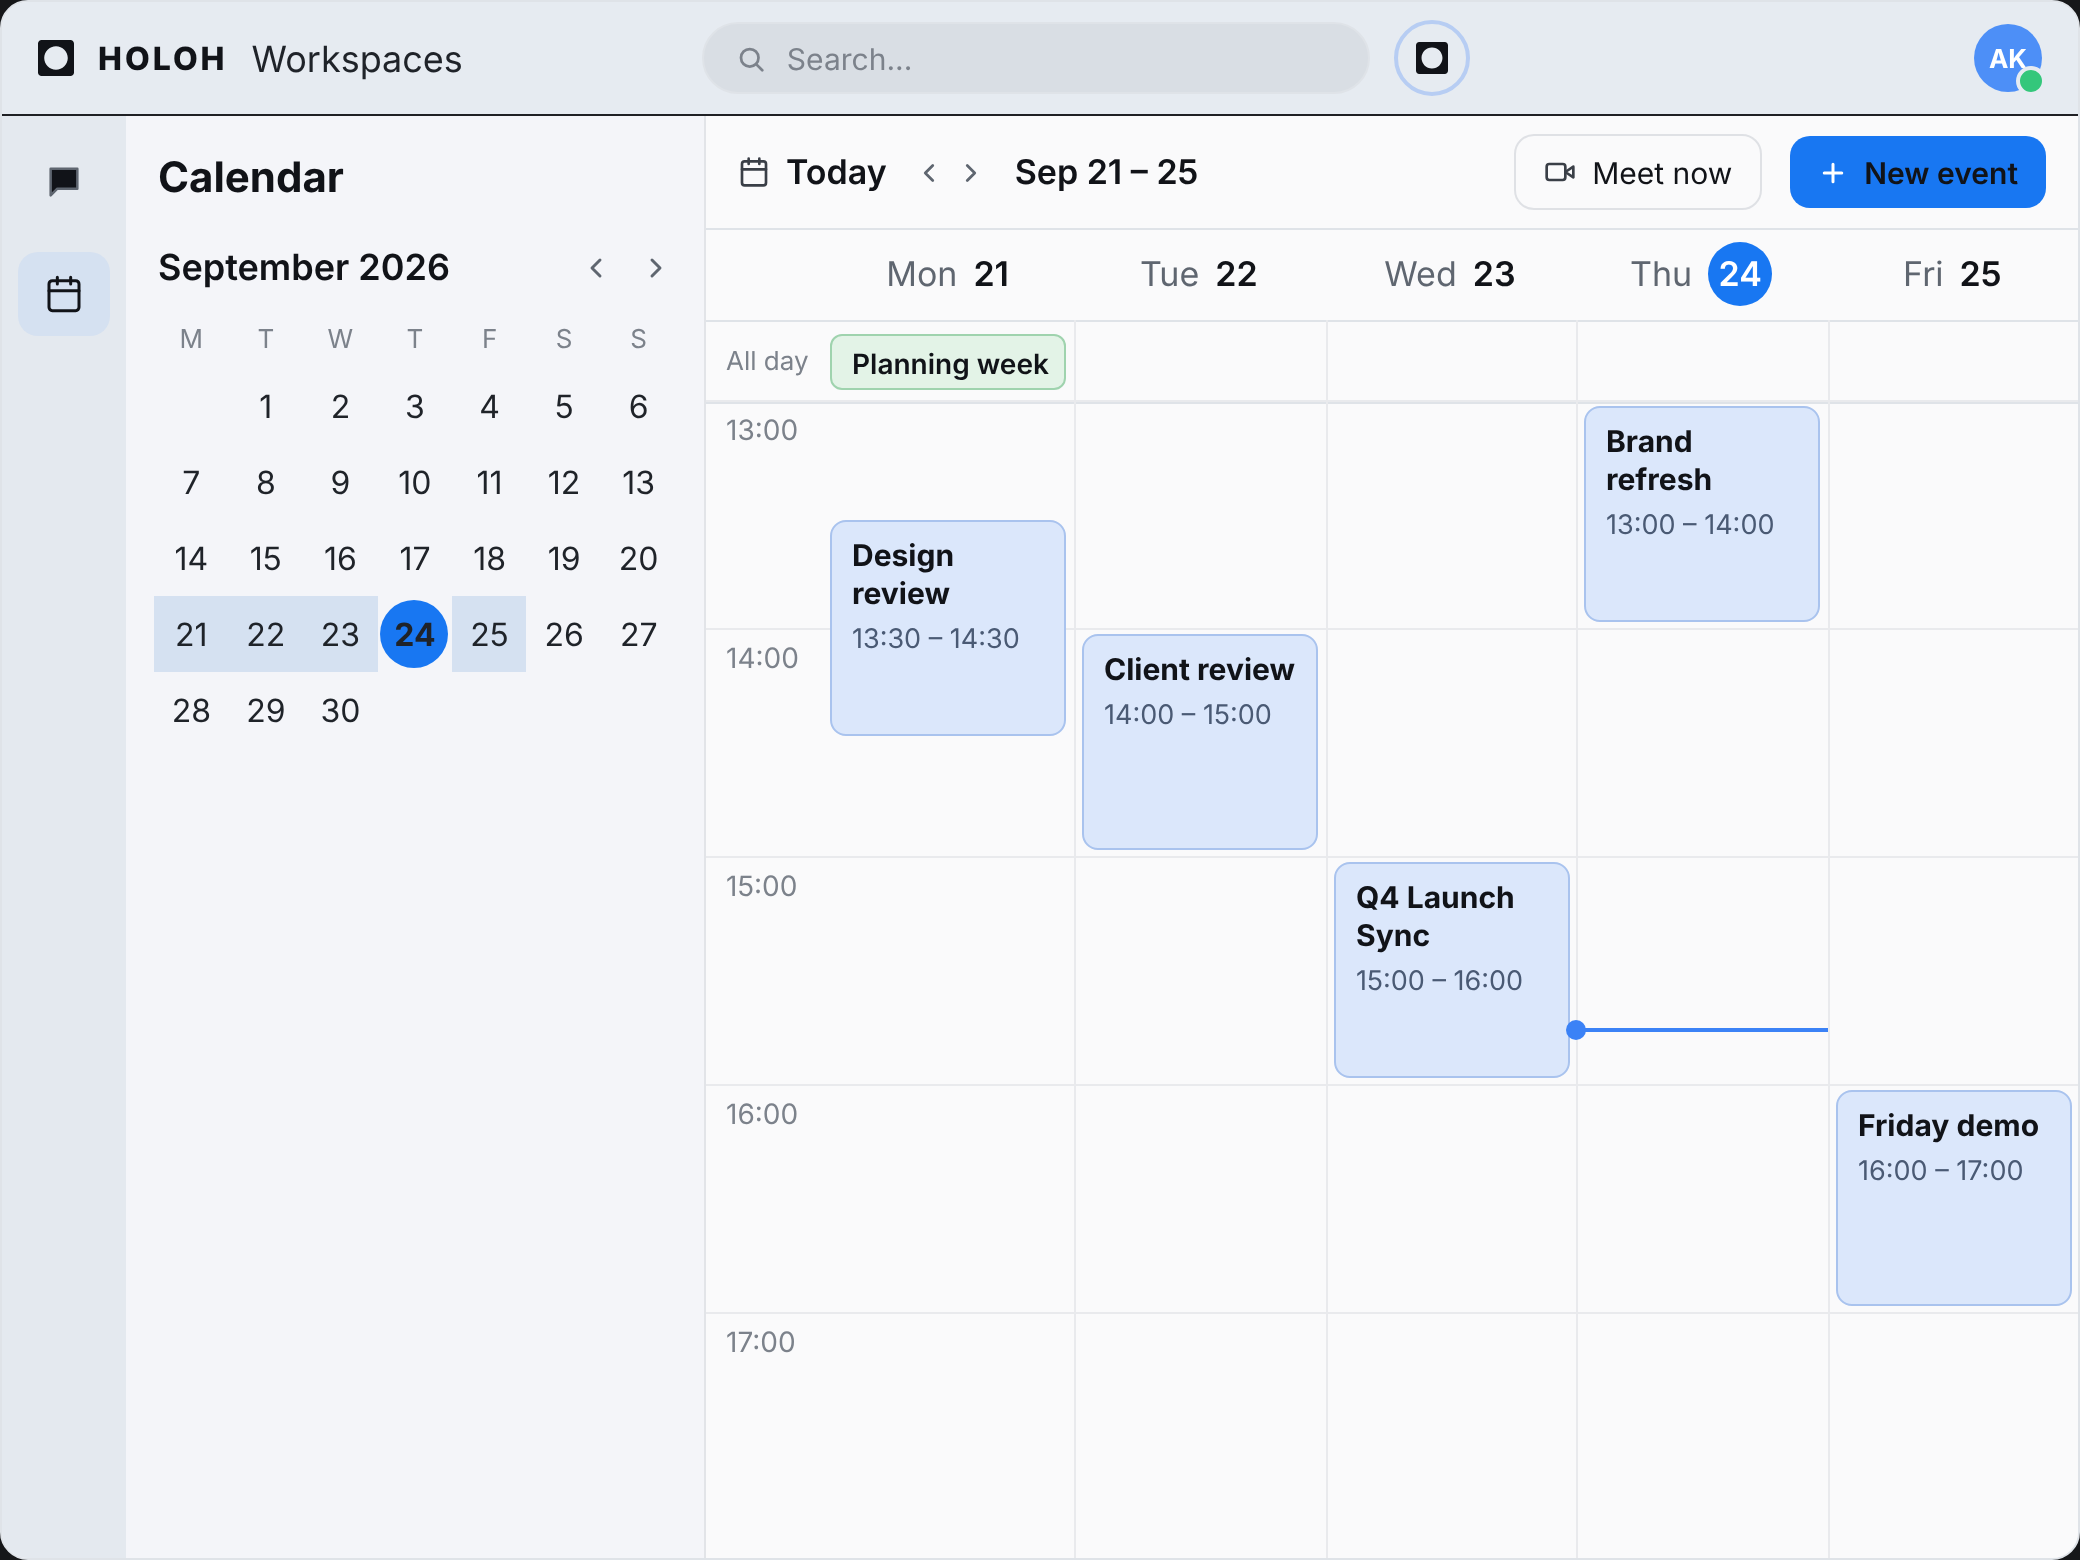Show next week with right chevron
The image size is (2080, 1560).
click(970, 173)
